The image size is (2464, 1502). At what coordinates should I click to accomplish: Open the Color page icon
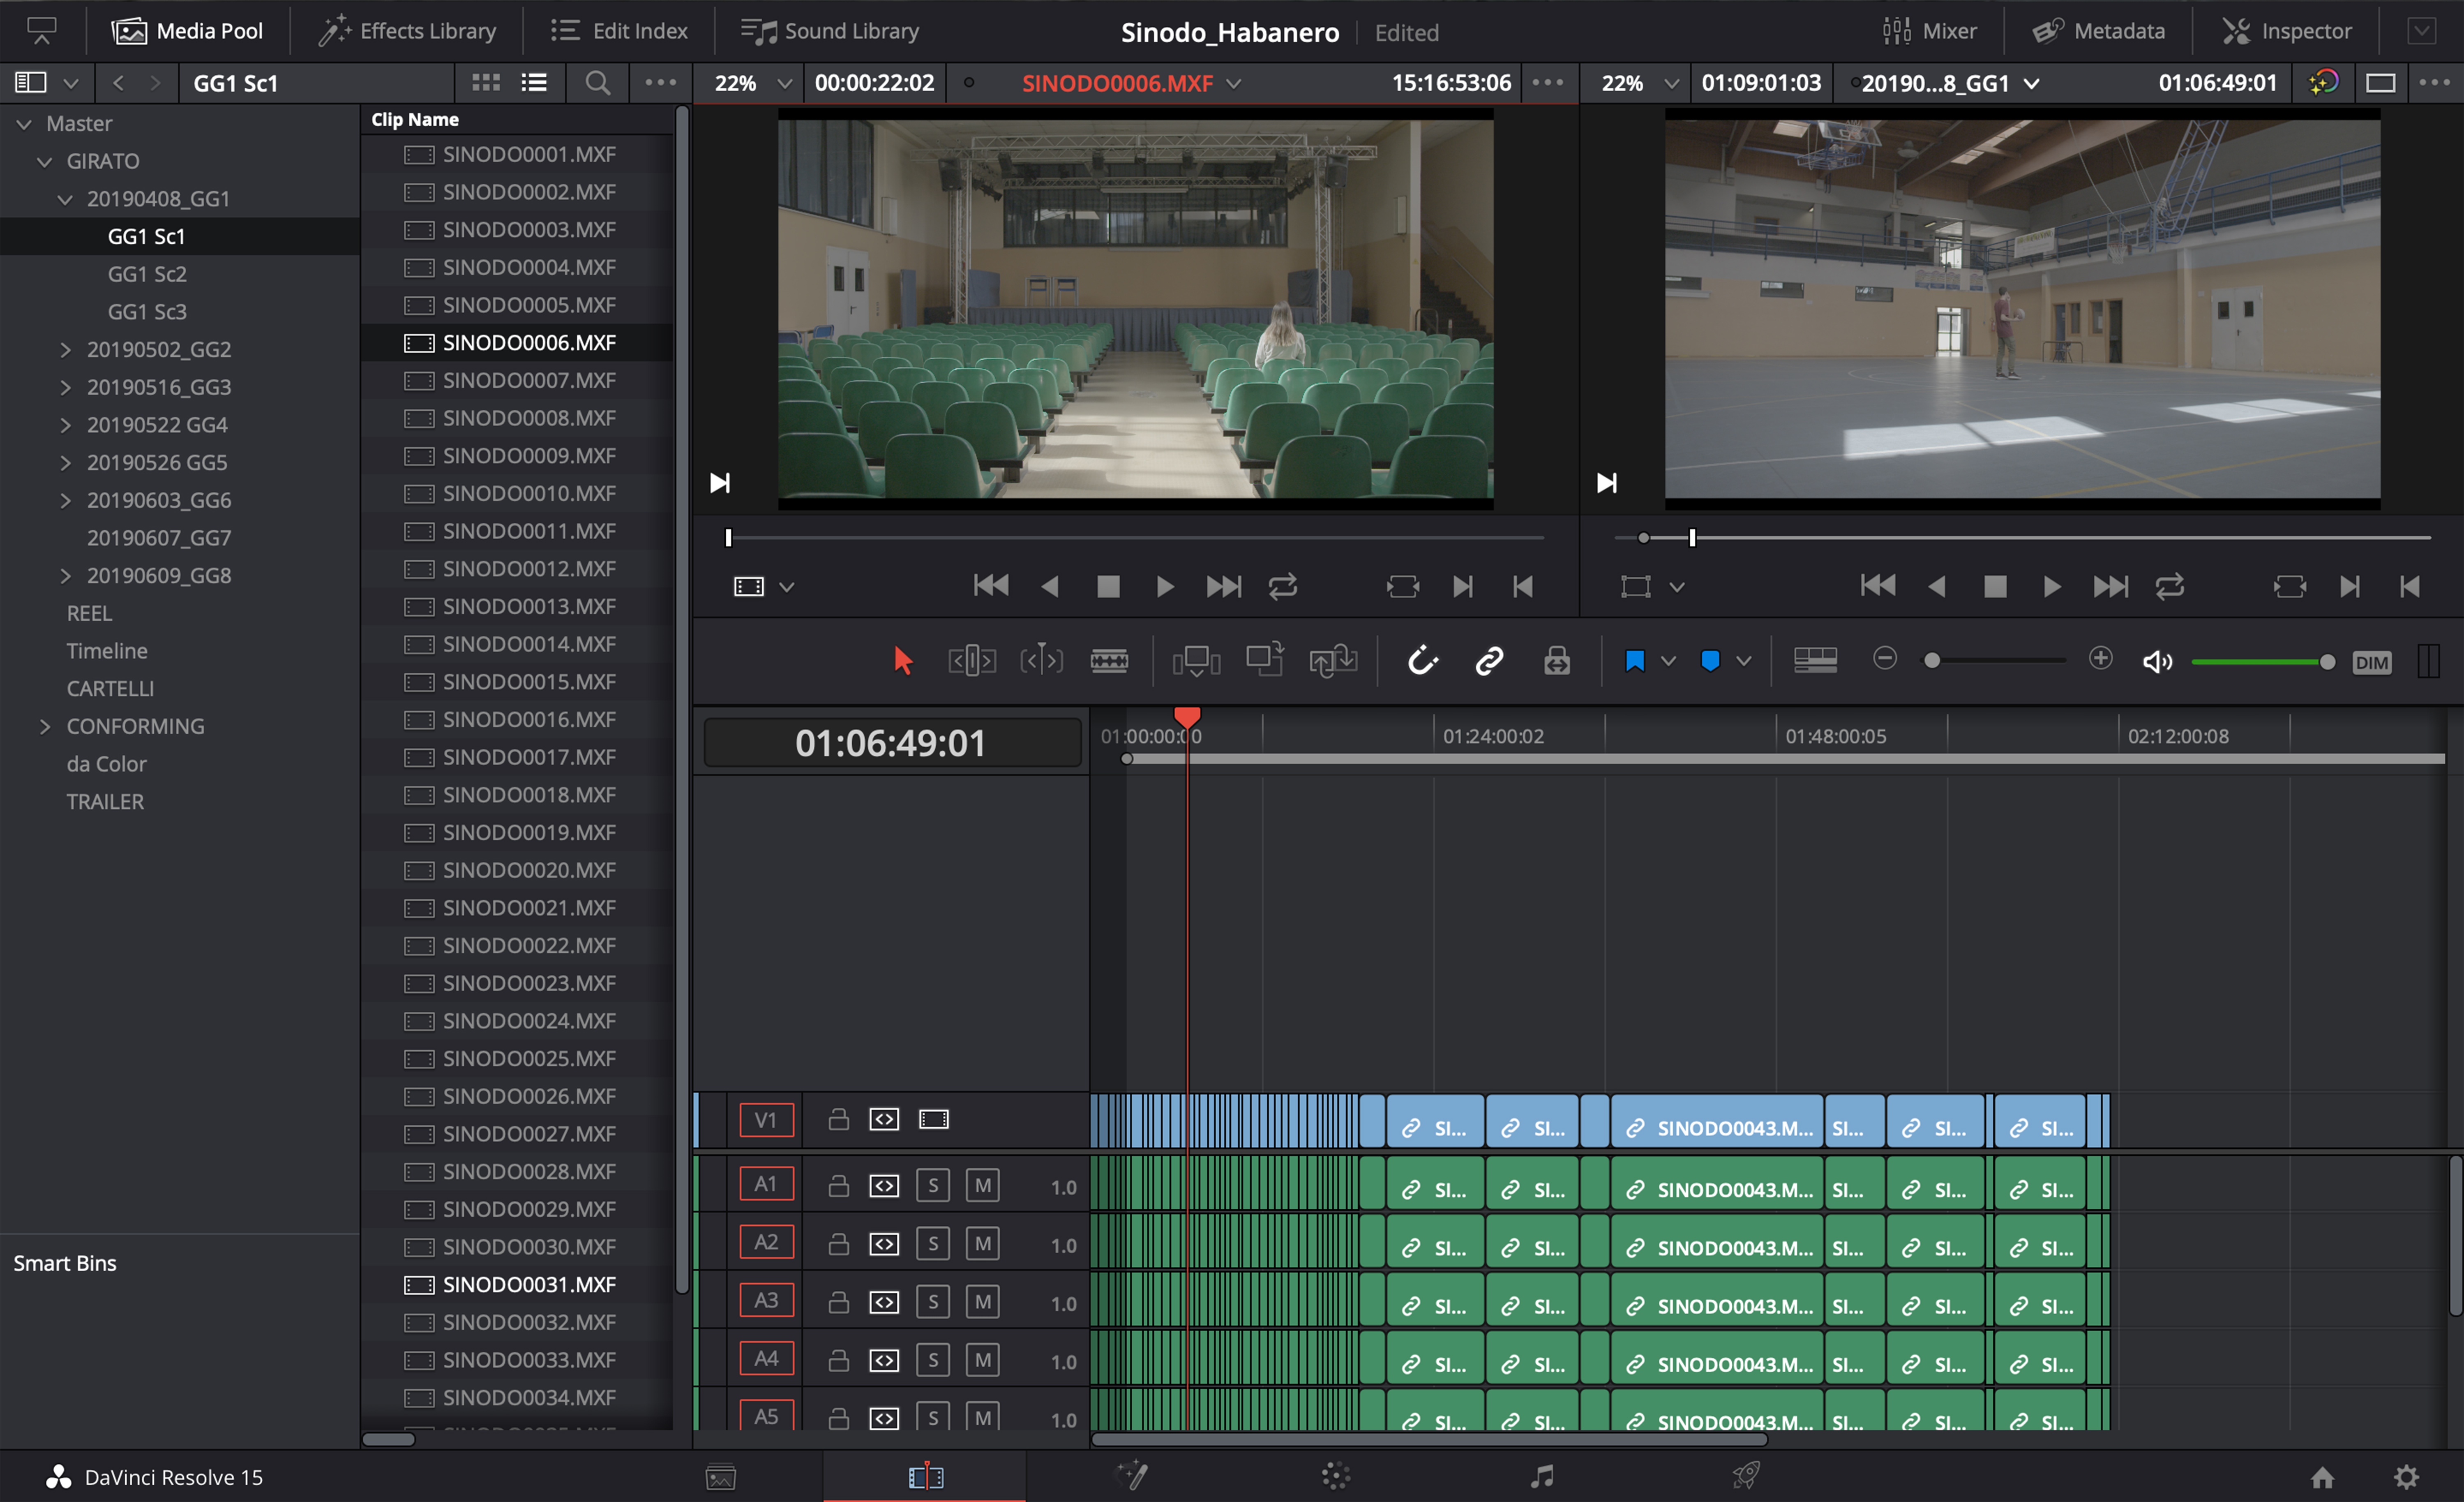[x=1335, y=1476]
